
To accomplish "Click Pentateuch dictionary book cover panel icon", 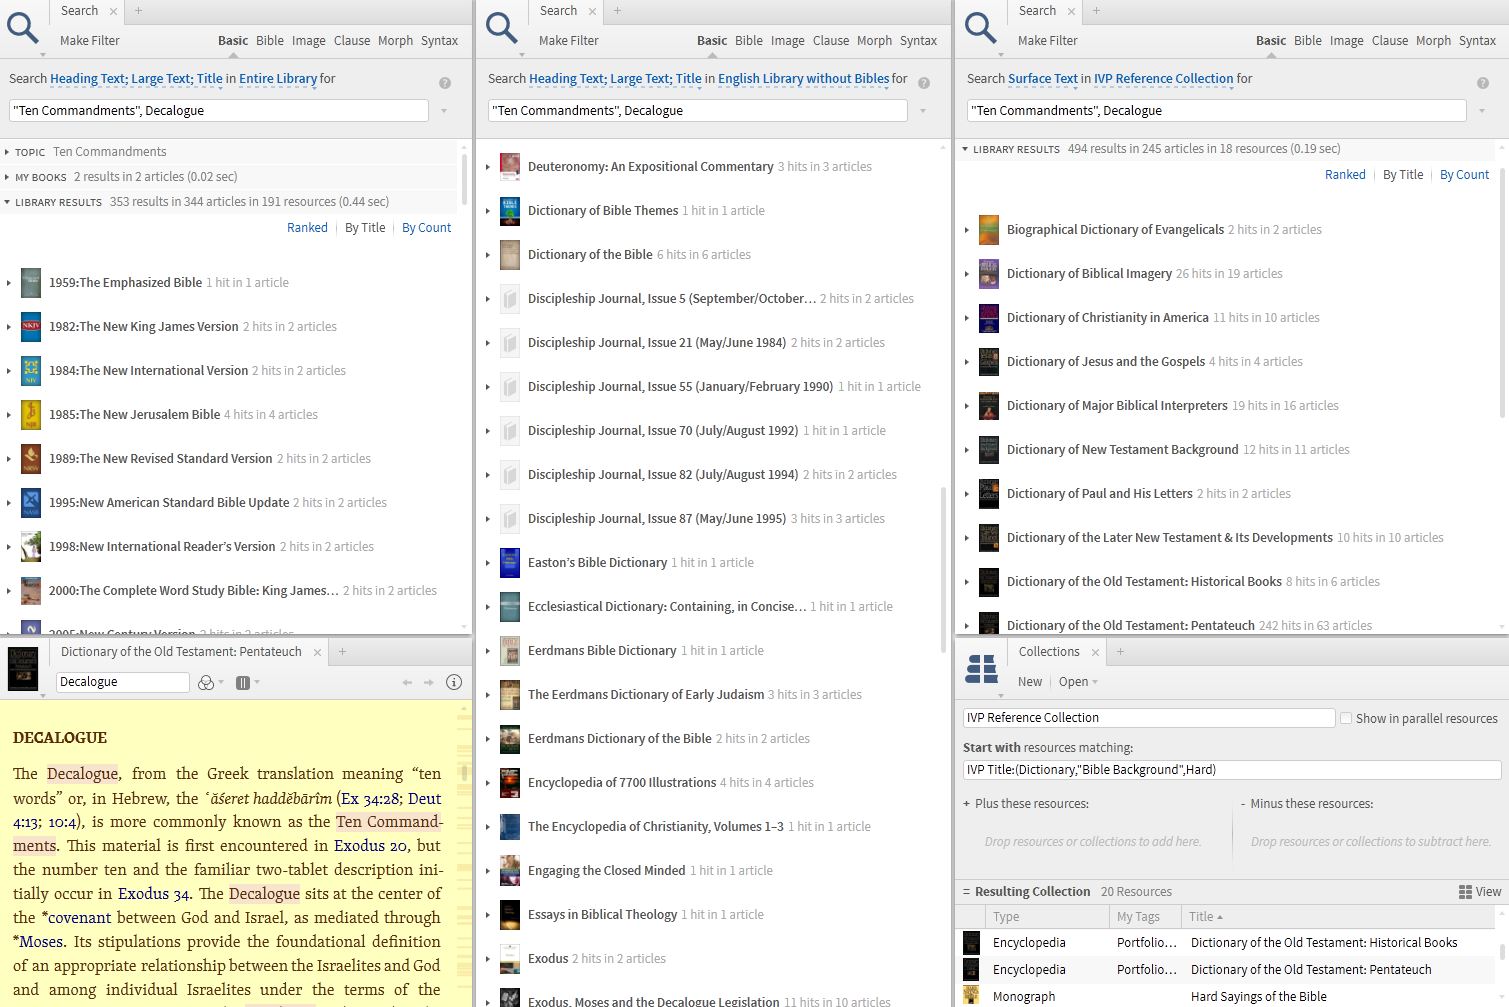I will tap(23, 669).
